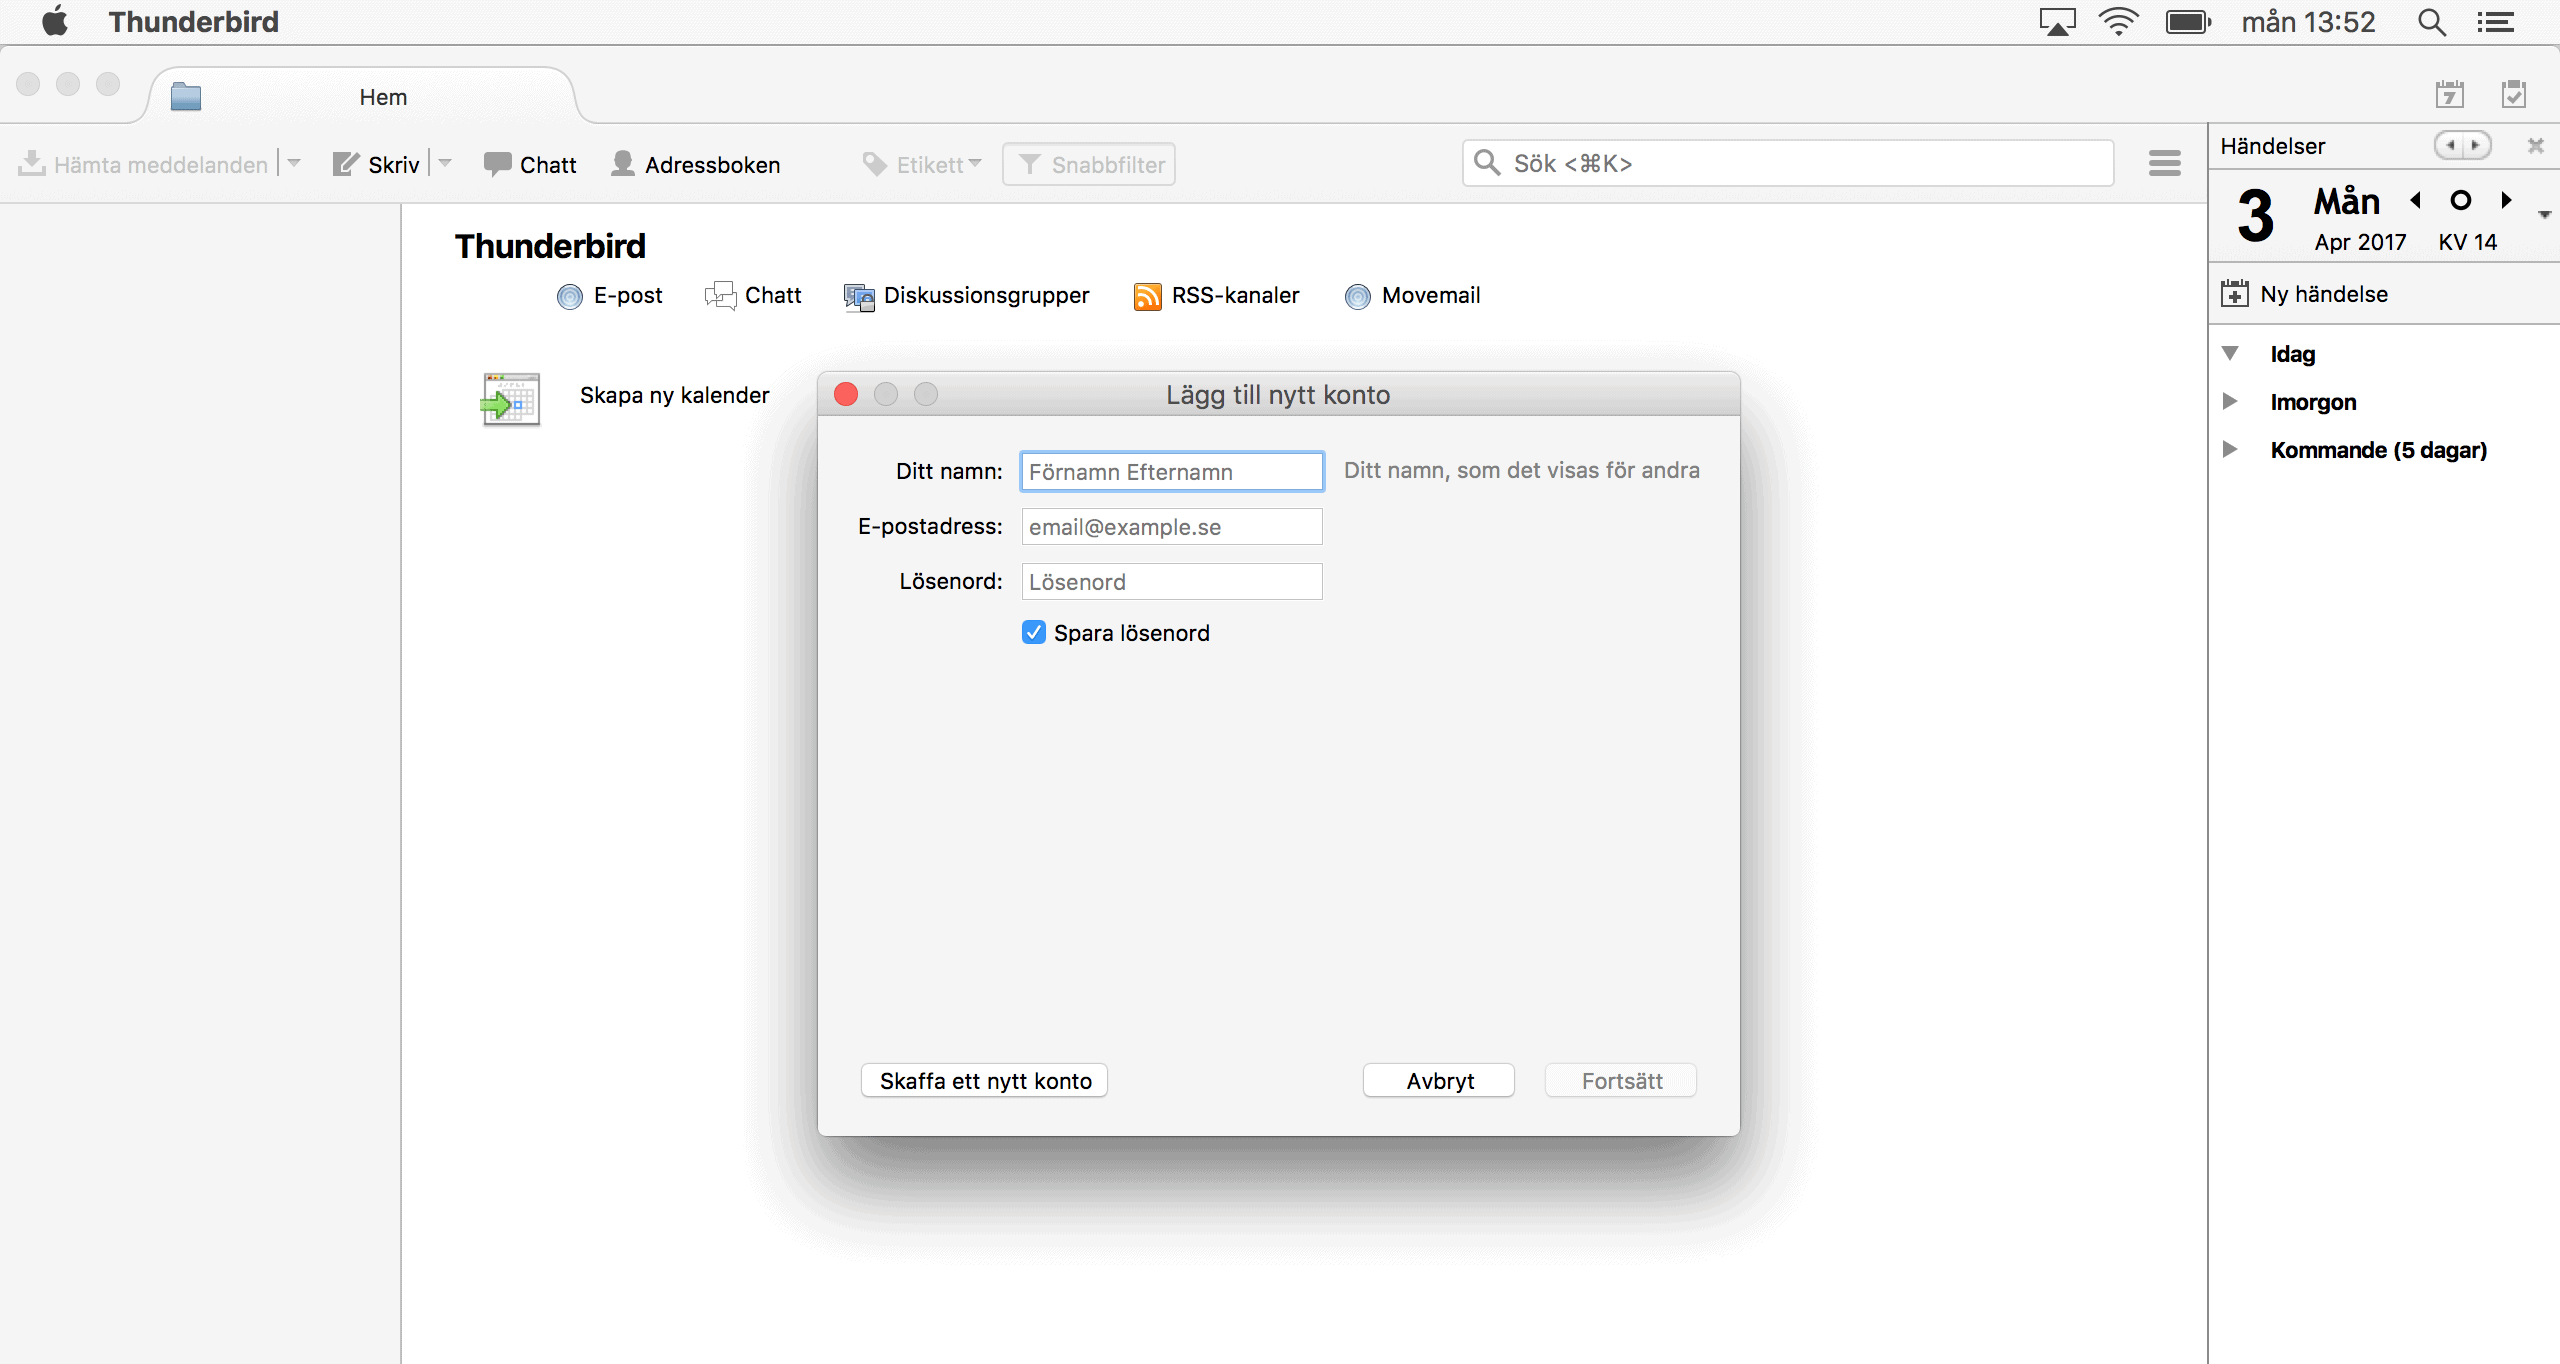Click the Hämta meddelanden download icon
Screen dimensions: 2560x1364
coord(32,163)
